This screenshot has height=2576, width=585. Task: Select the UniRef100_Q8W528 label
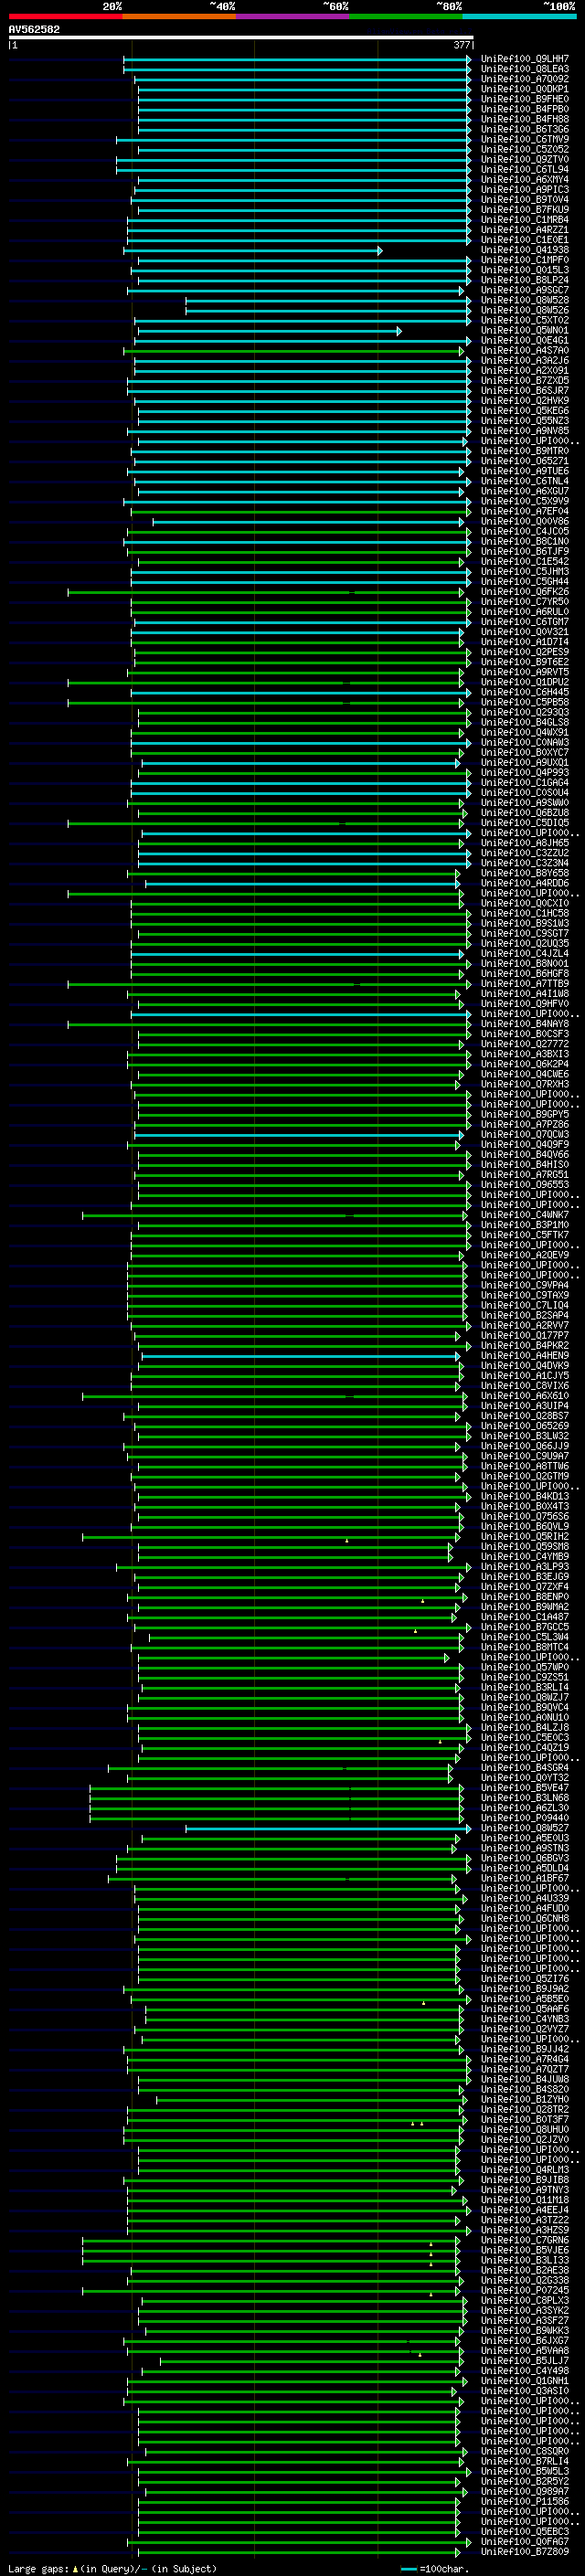pyautogui.click(x=525, y=300)
